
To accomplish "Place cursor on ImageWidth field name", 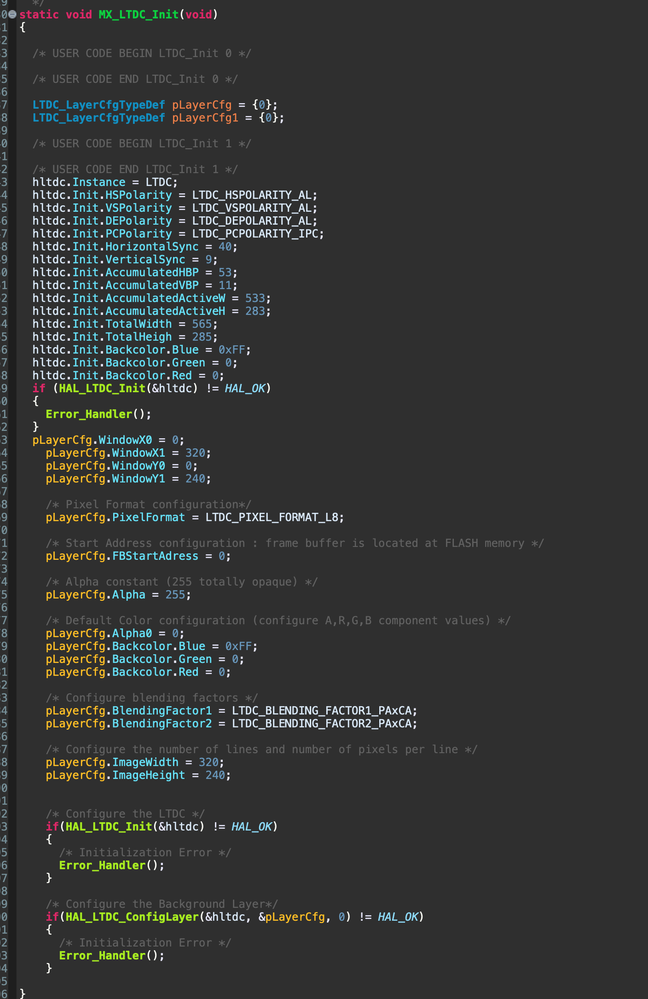I will click(x=145, y=762).
